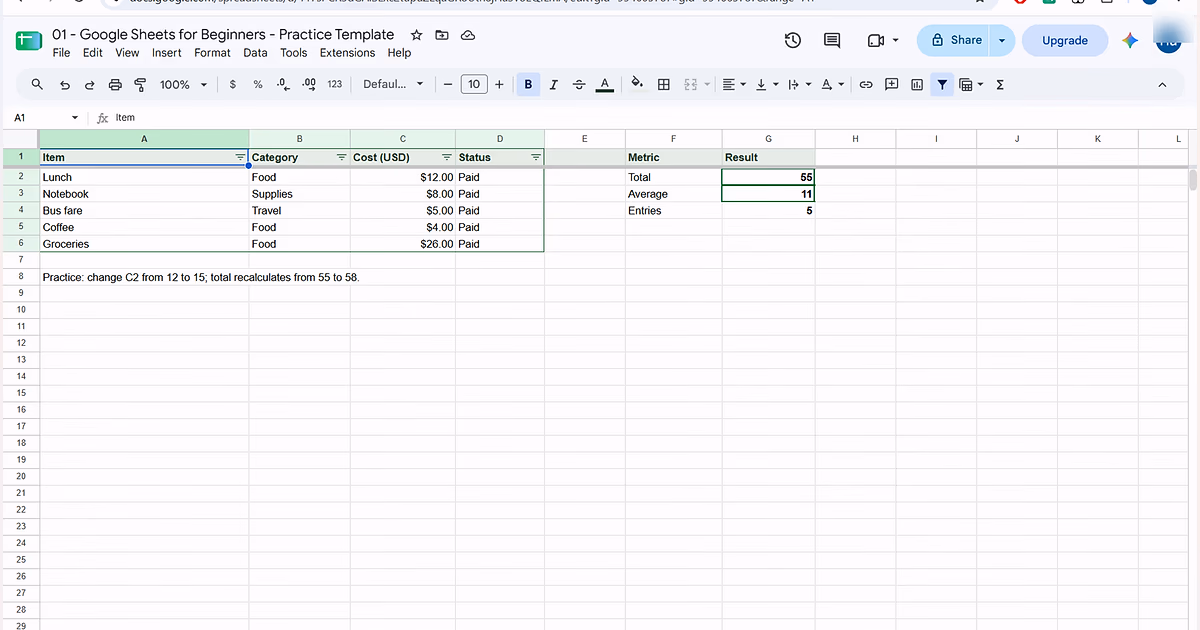
Task: Open the Tools menu
Action: (293, 53)
